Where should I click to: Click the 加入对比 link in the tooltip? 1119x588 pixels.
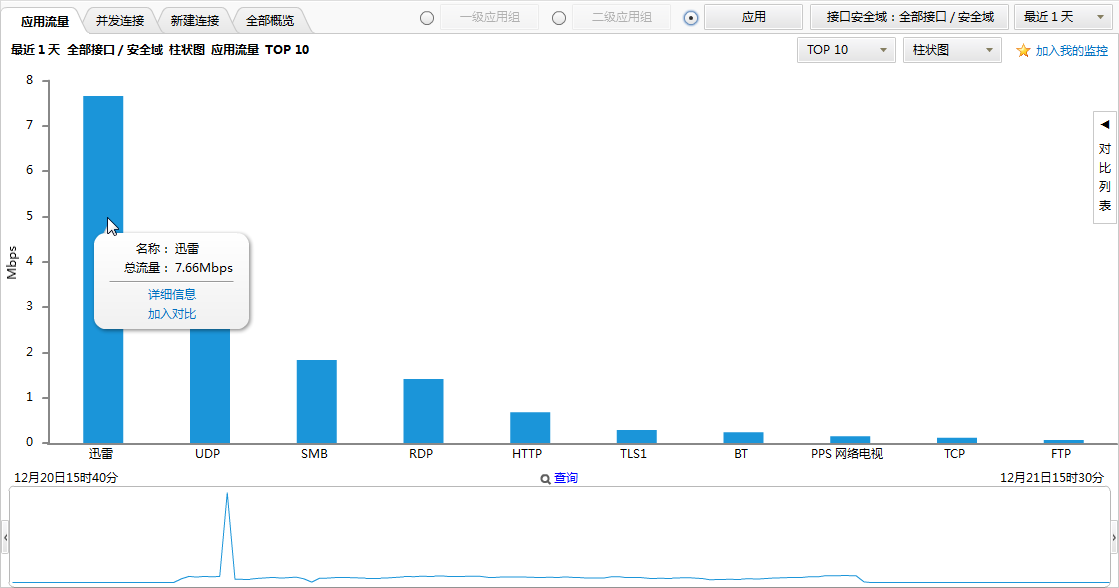pos(172,314)
